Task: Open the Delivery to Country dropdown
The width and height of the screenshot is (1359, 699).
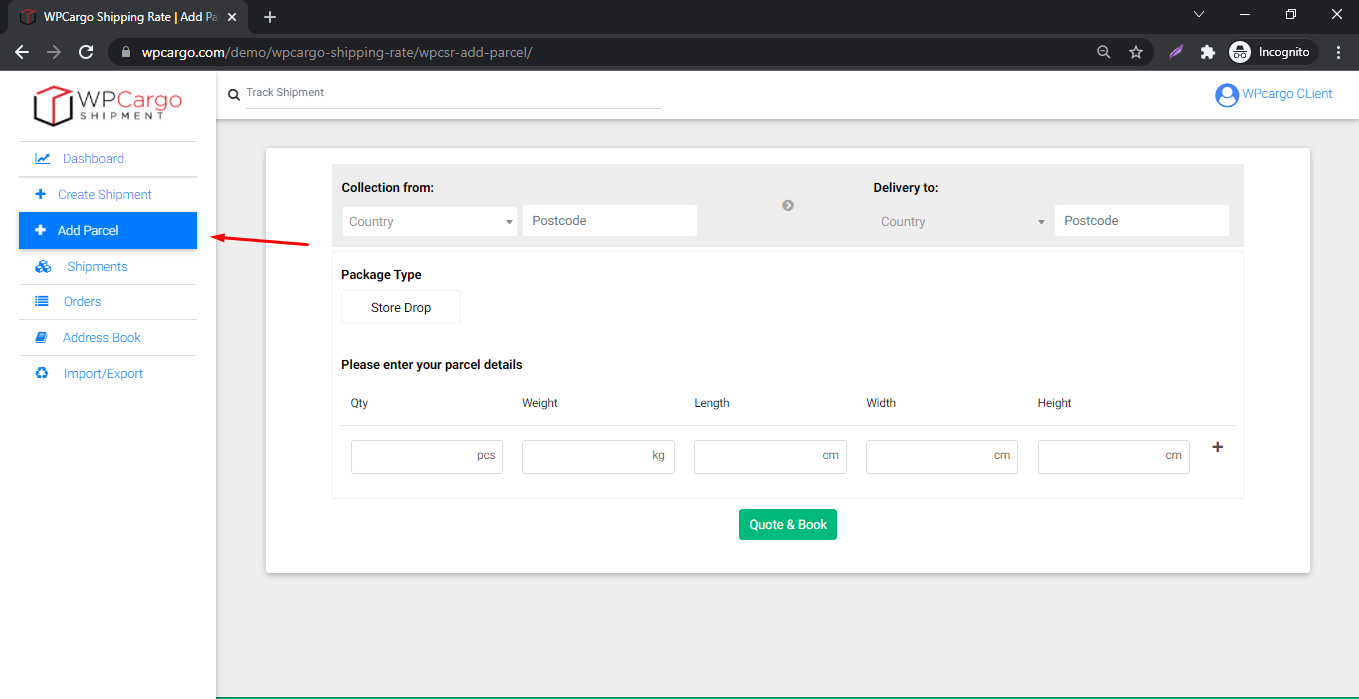Action: click(961, 221)
